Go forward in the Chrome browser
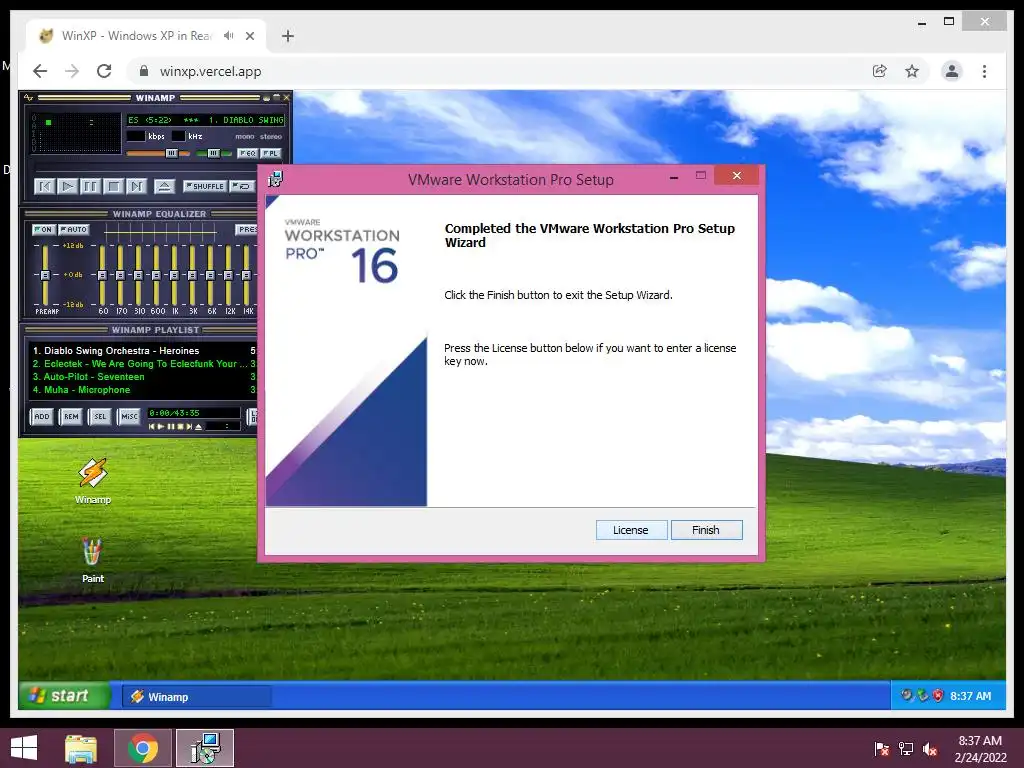Image resolution: width=1024 pixels, height=768 pixels. tap(72, 71)
